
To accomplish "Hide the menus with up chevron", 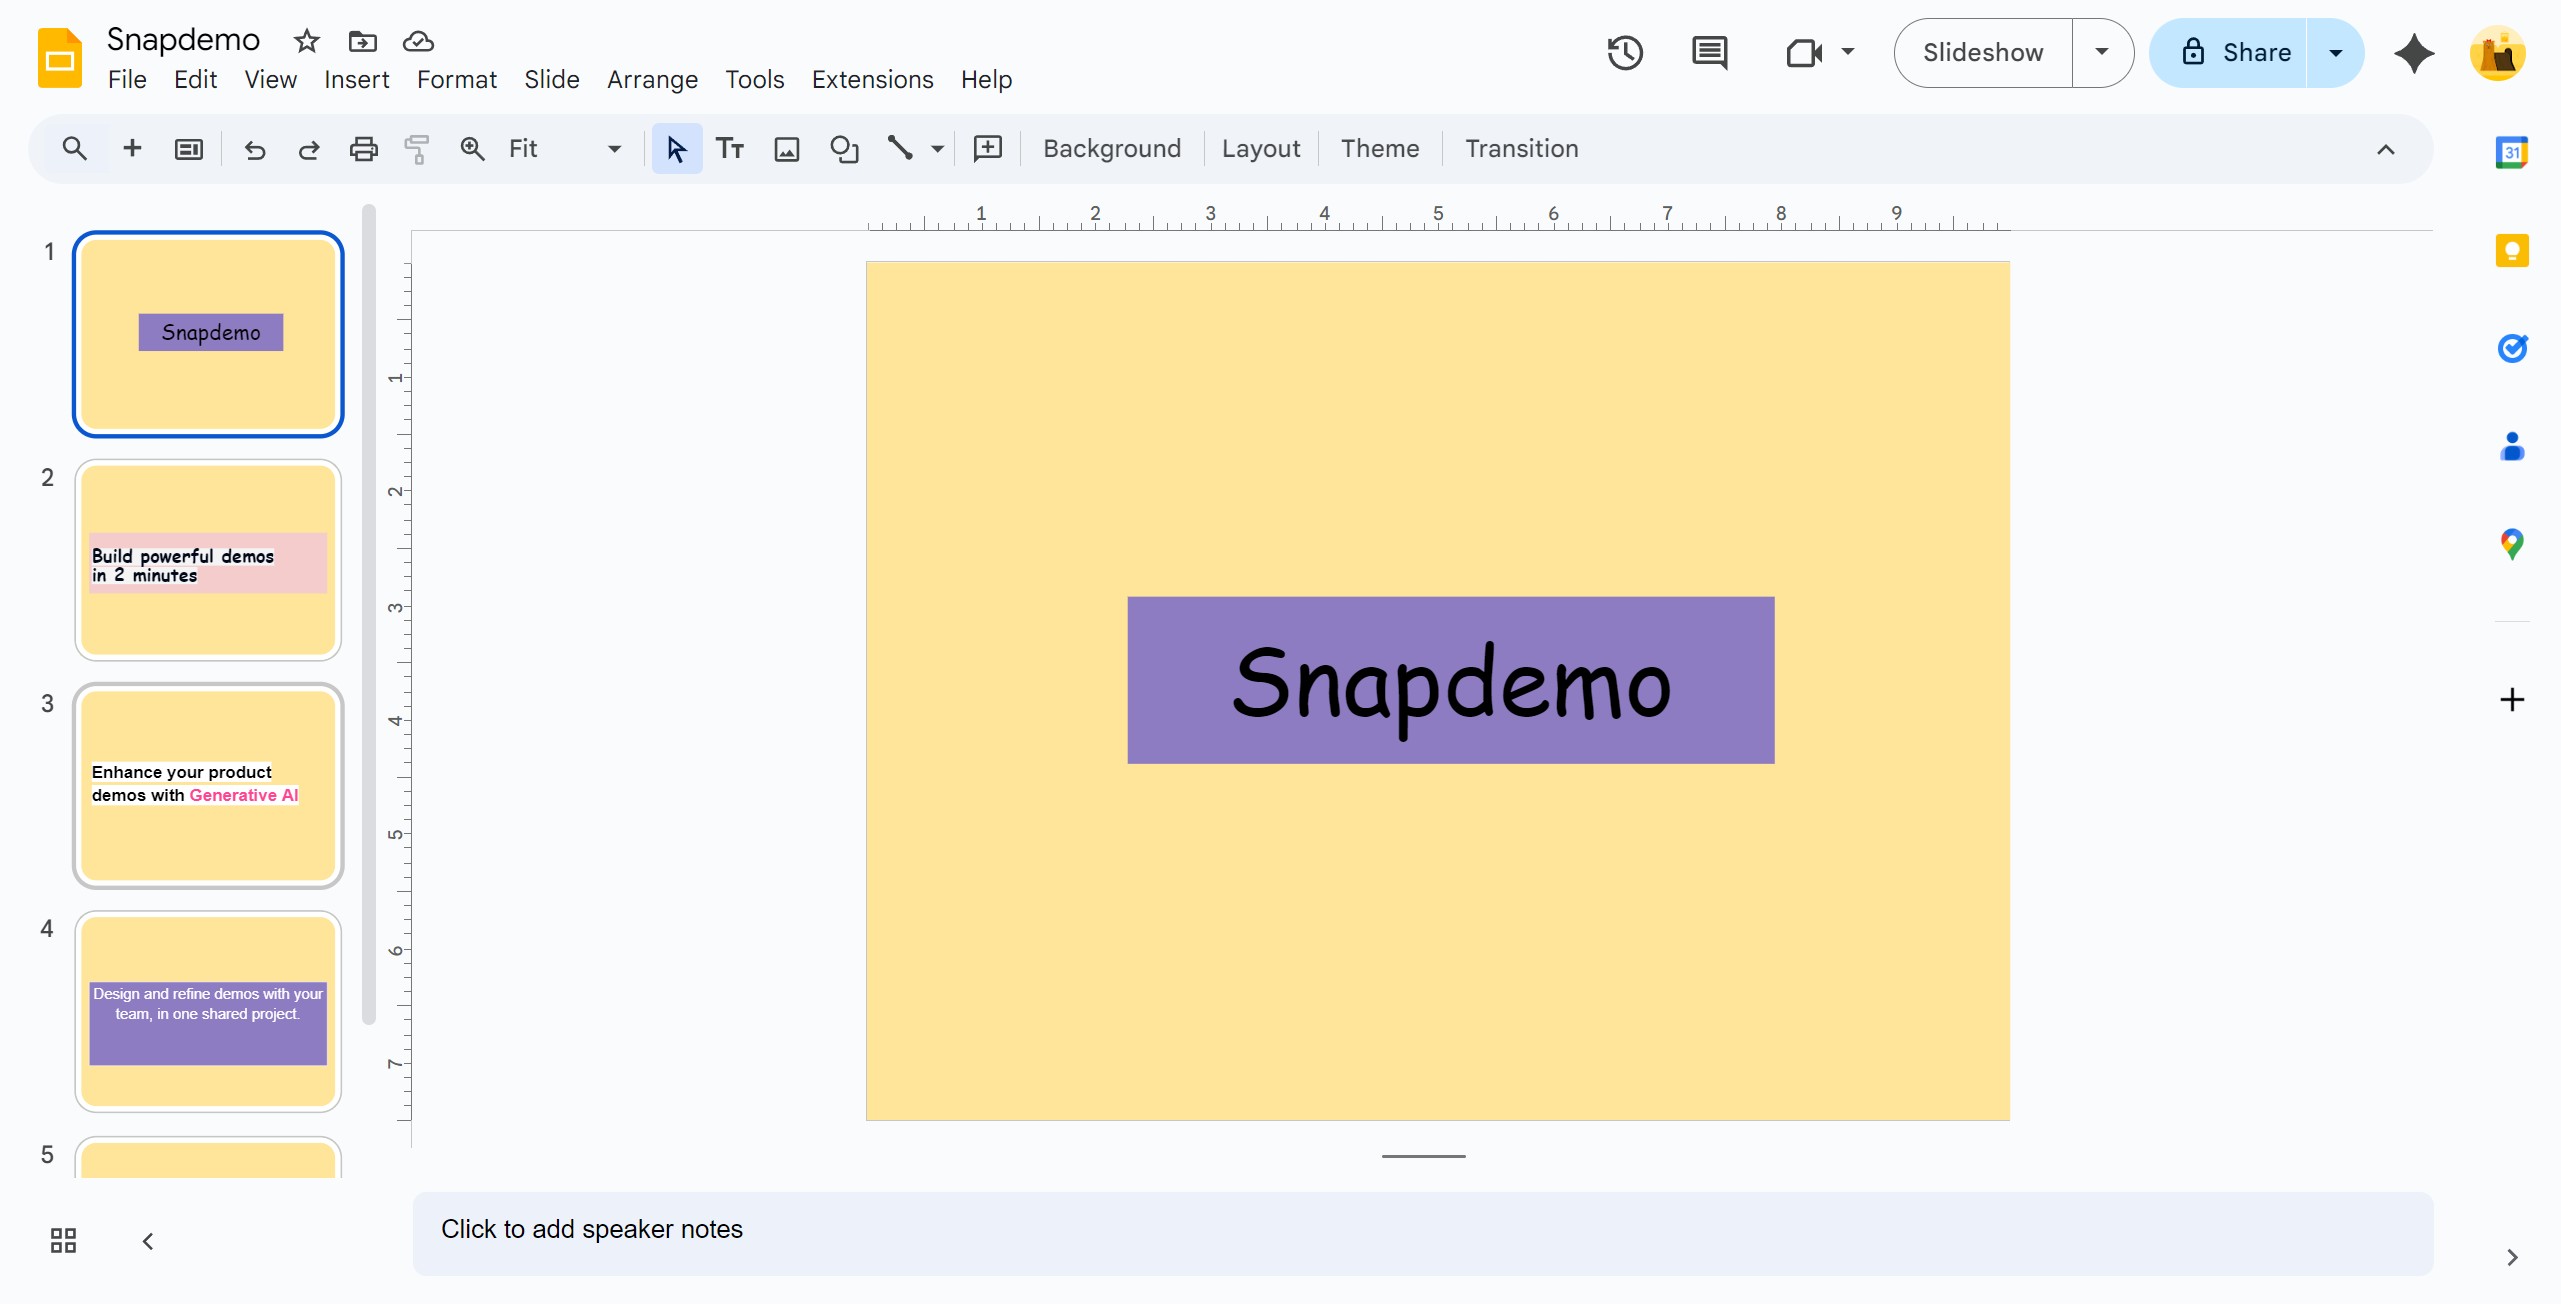I will 2386,150.
